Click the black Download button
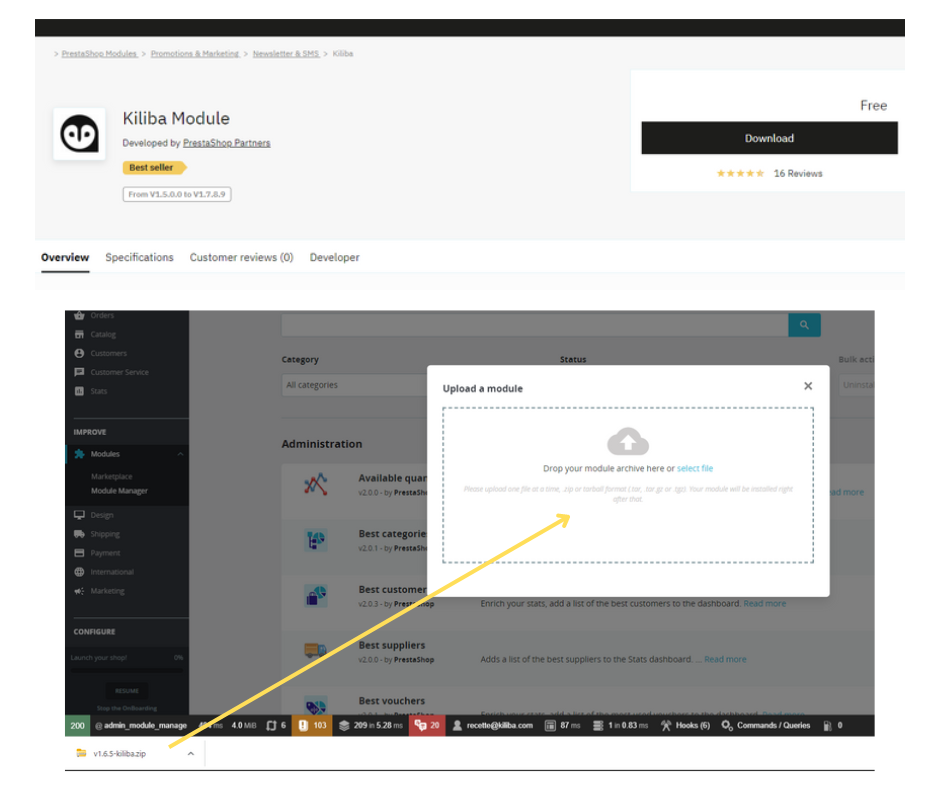 coord(769,138)
